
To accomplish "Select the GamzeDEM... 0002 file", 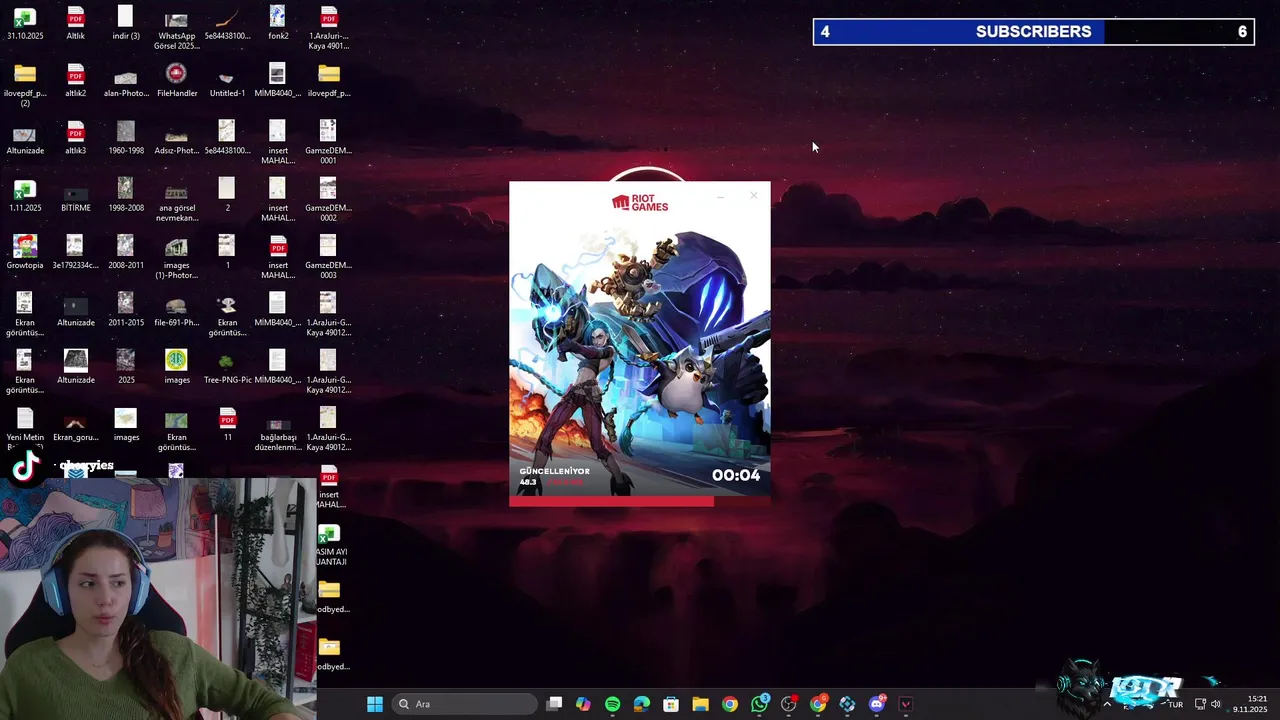I will [x=328, y=200].
